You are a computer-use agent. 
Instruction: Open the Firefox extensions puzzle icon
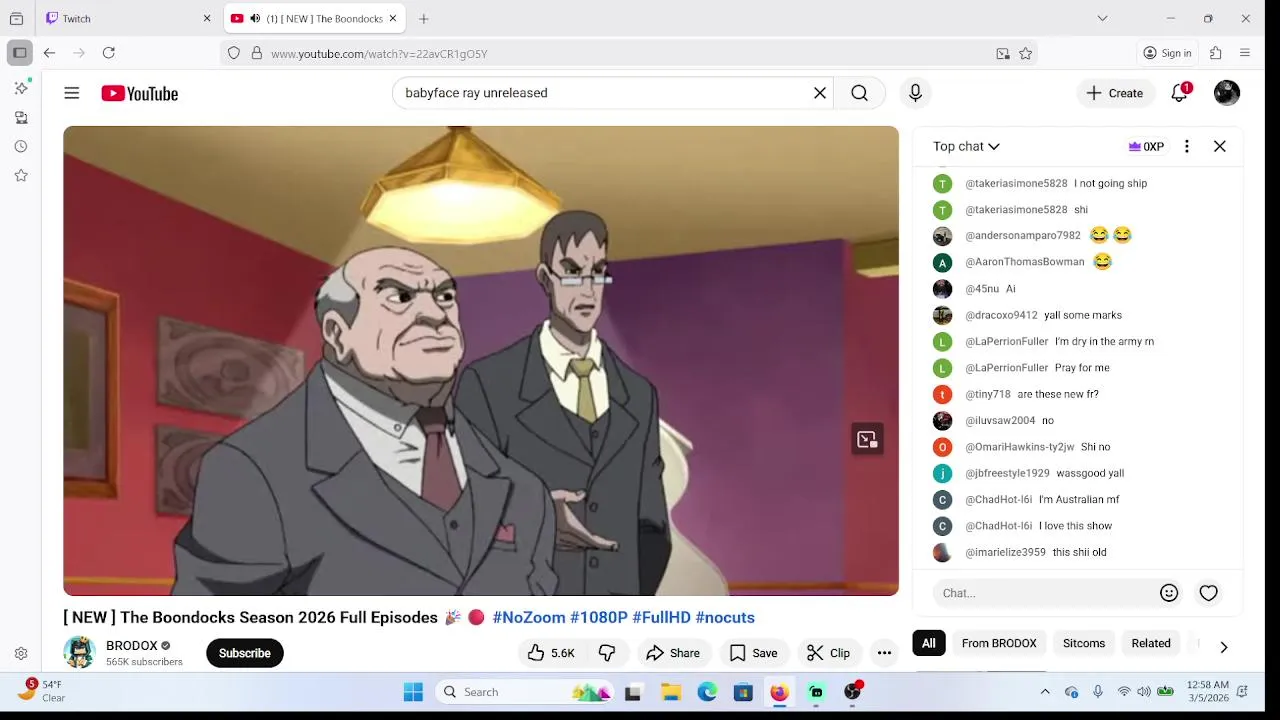(1216, 53)
